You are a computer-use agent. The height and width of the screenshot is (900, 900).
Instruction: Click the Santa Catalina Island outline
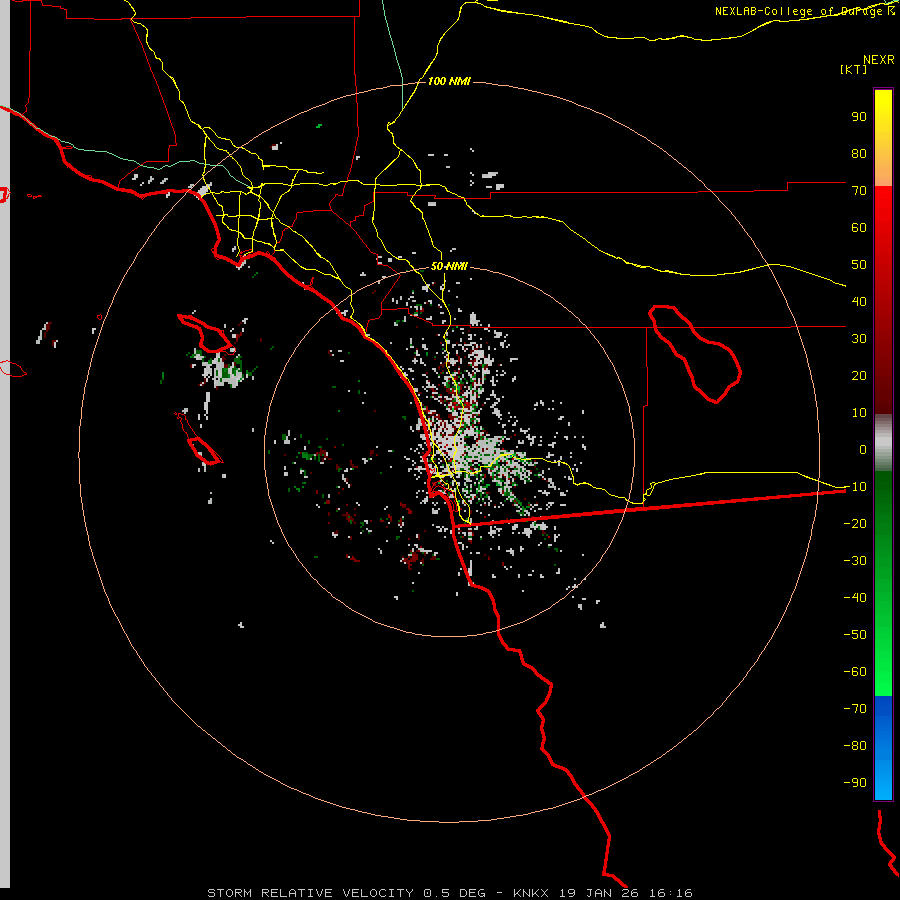pyautogui.click(x=205, y=333)
